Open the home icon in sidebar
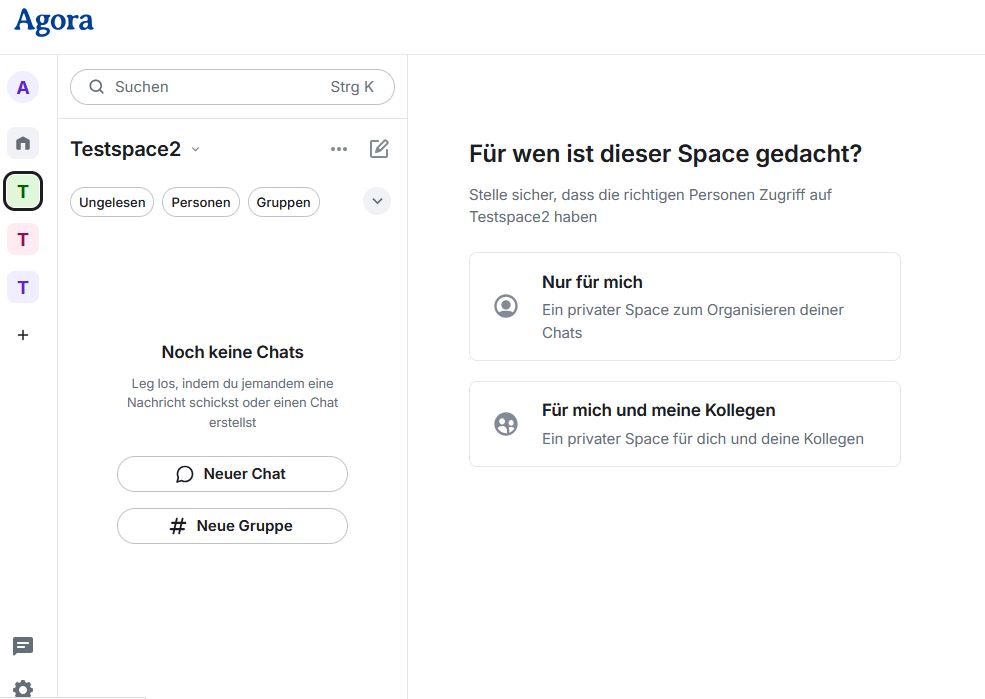 [x=23, y=142]
